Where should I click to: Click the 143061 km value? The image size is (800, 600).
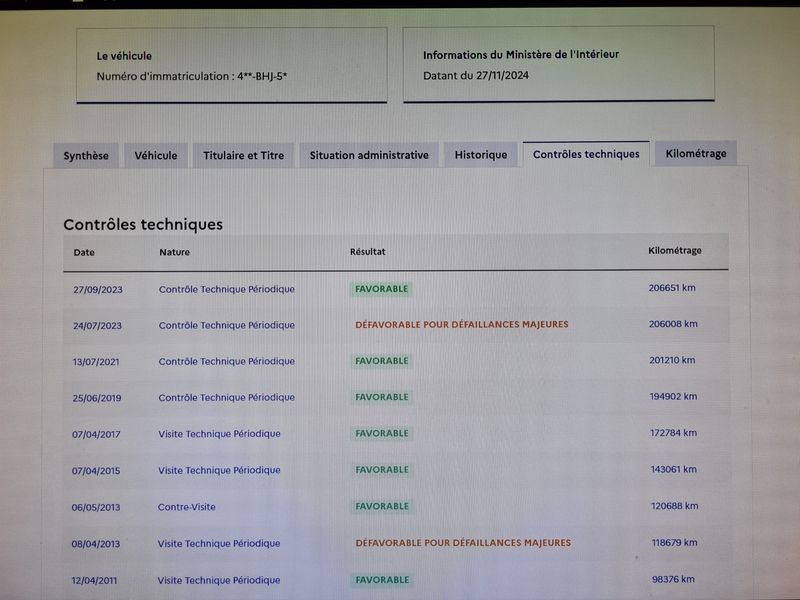coord(673,469)
